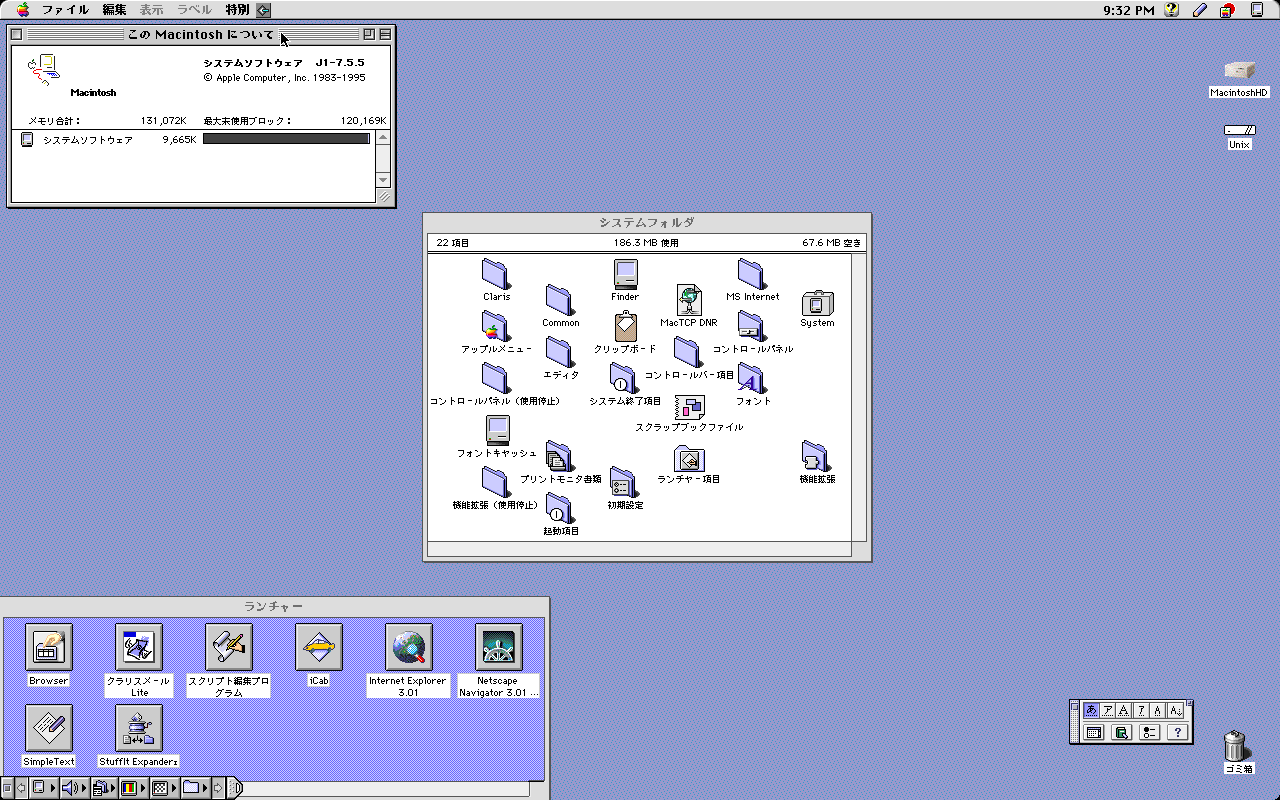The height and width of the screenshot is (800, 1280).
Task: Select the スクラップブックファイル icon
Action: 689,406
